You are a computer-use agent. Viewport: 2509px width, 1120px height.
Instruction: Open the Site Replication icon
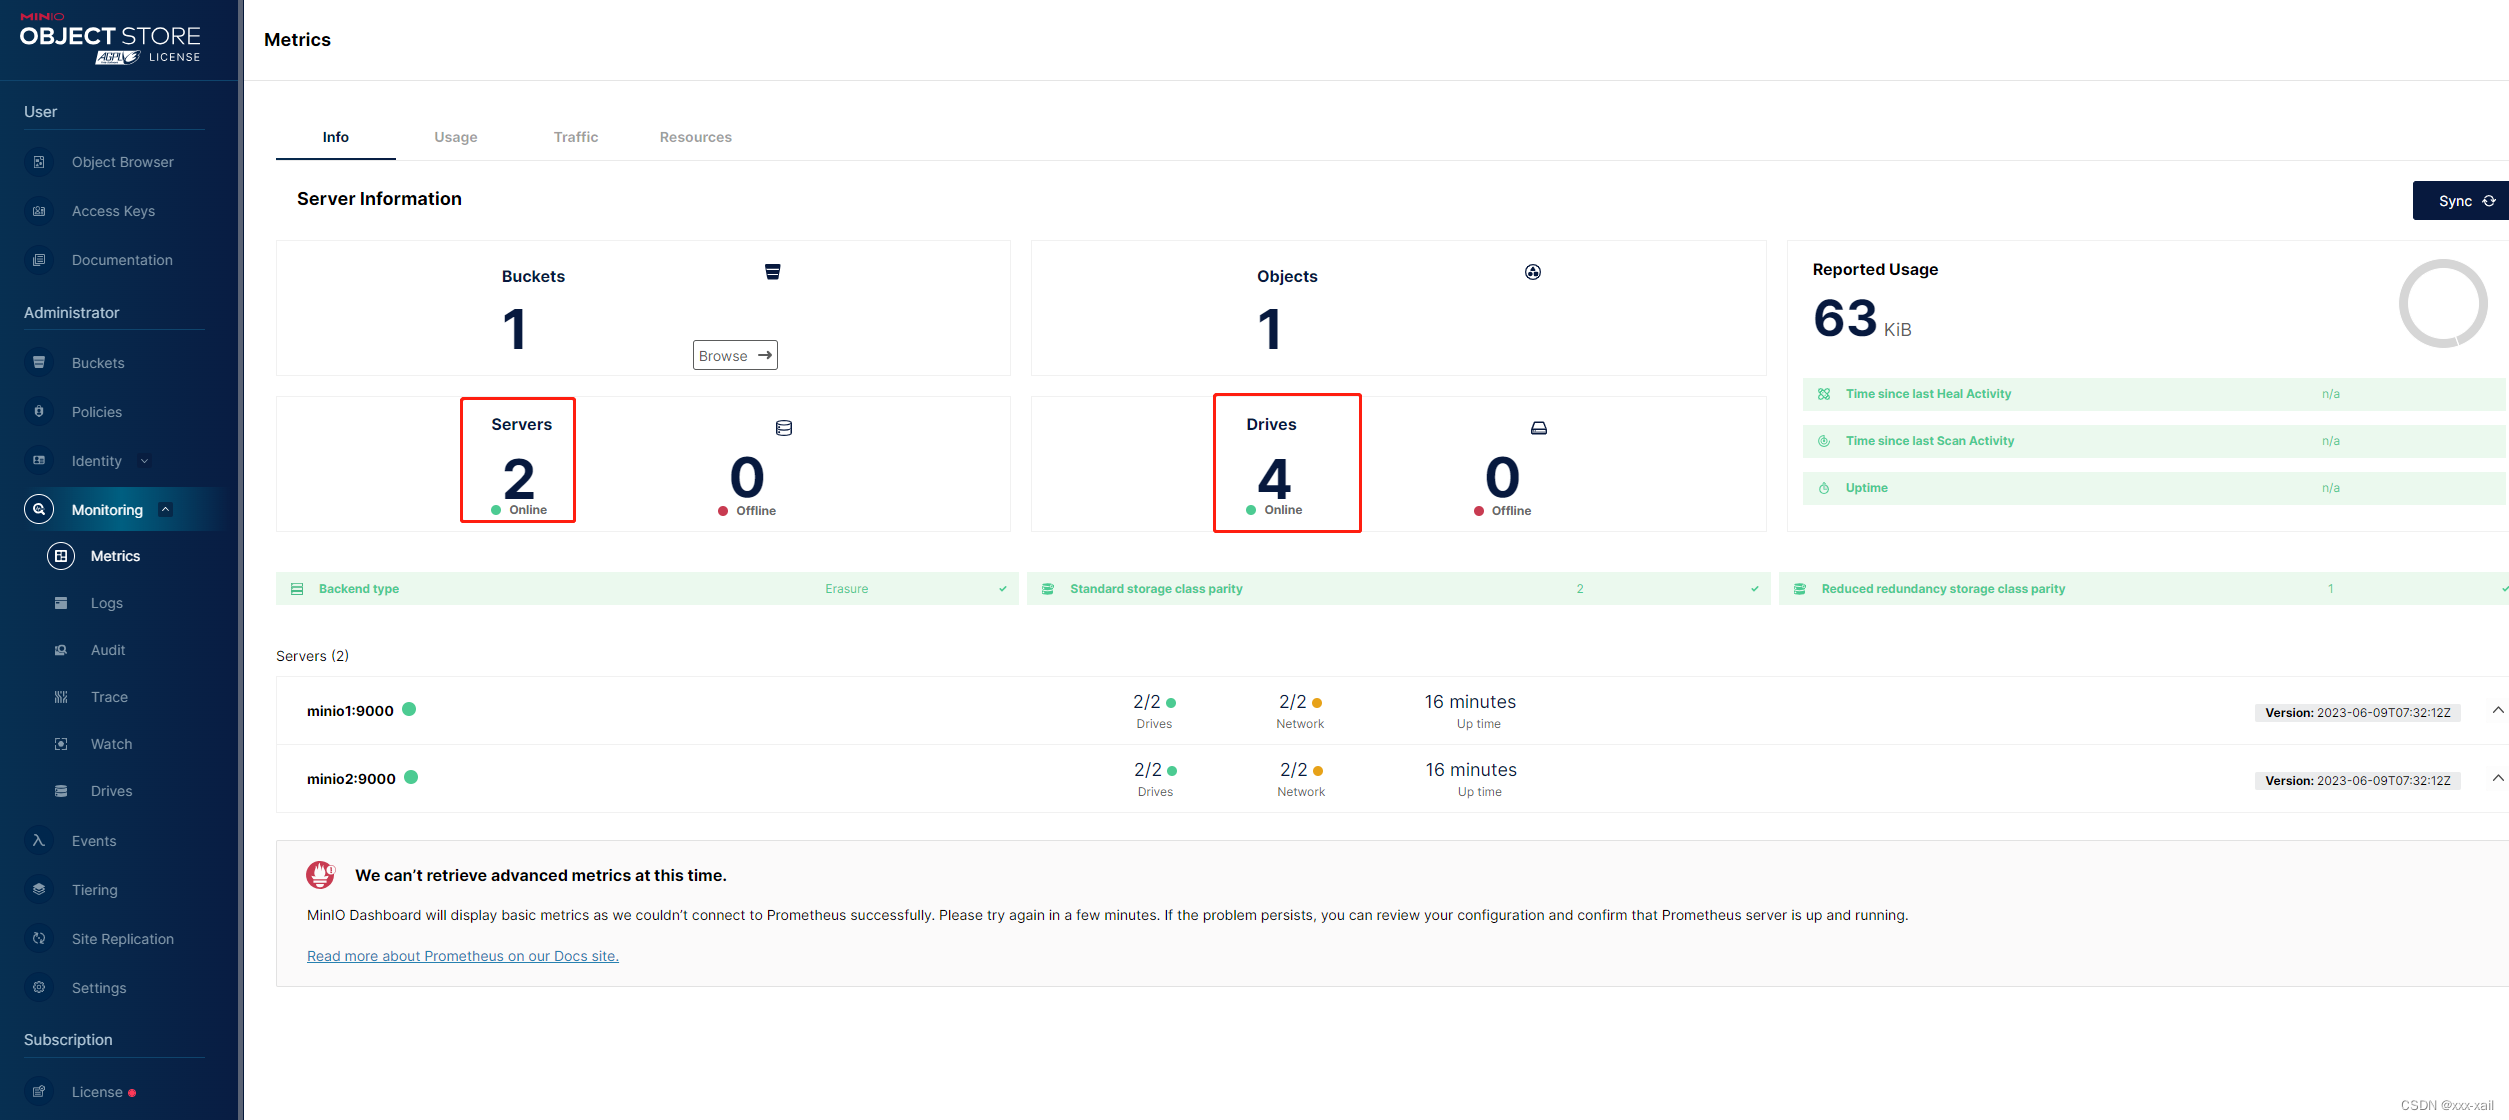coord(39,938)
